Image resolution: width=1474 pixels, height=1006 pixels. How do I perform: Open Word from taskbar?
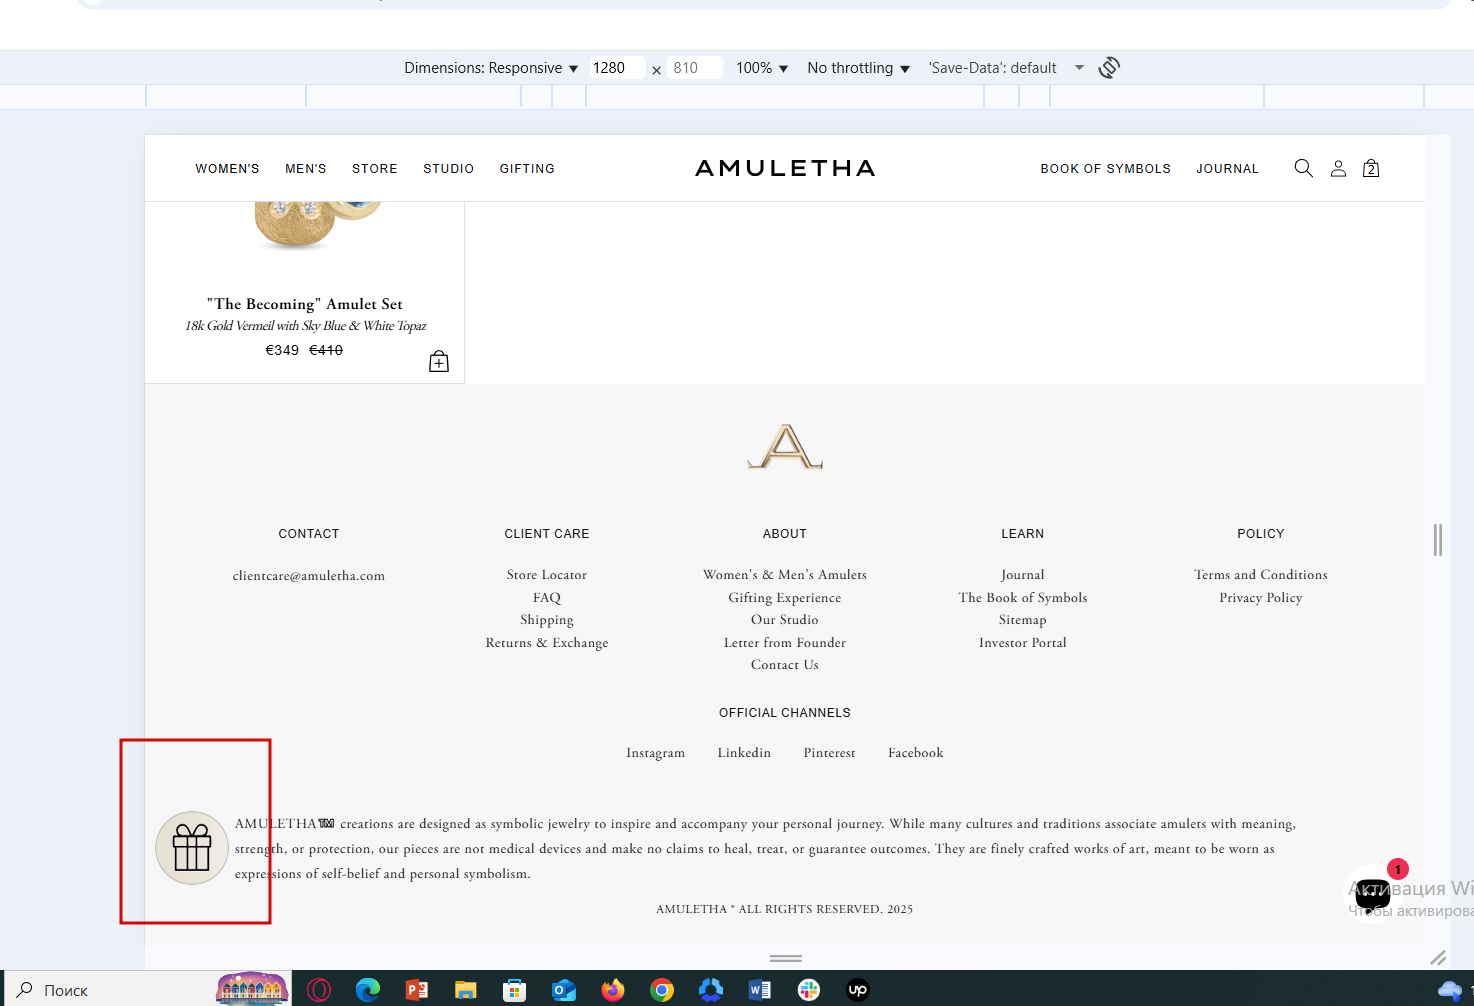pyautogui.click(x=760, y=990)
